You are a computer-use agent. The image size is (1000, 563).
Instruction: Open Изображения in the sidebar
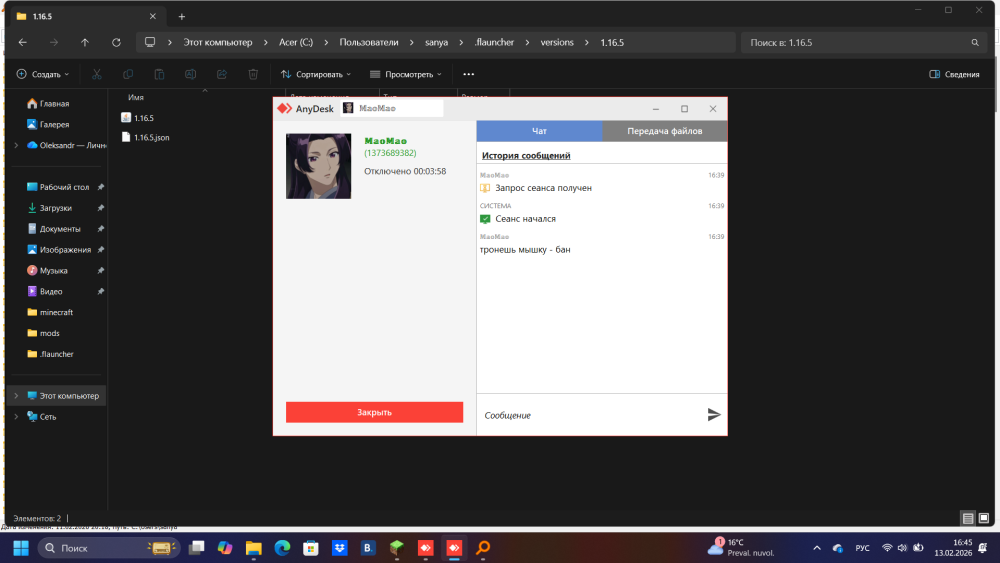click(59, 250)
